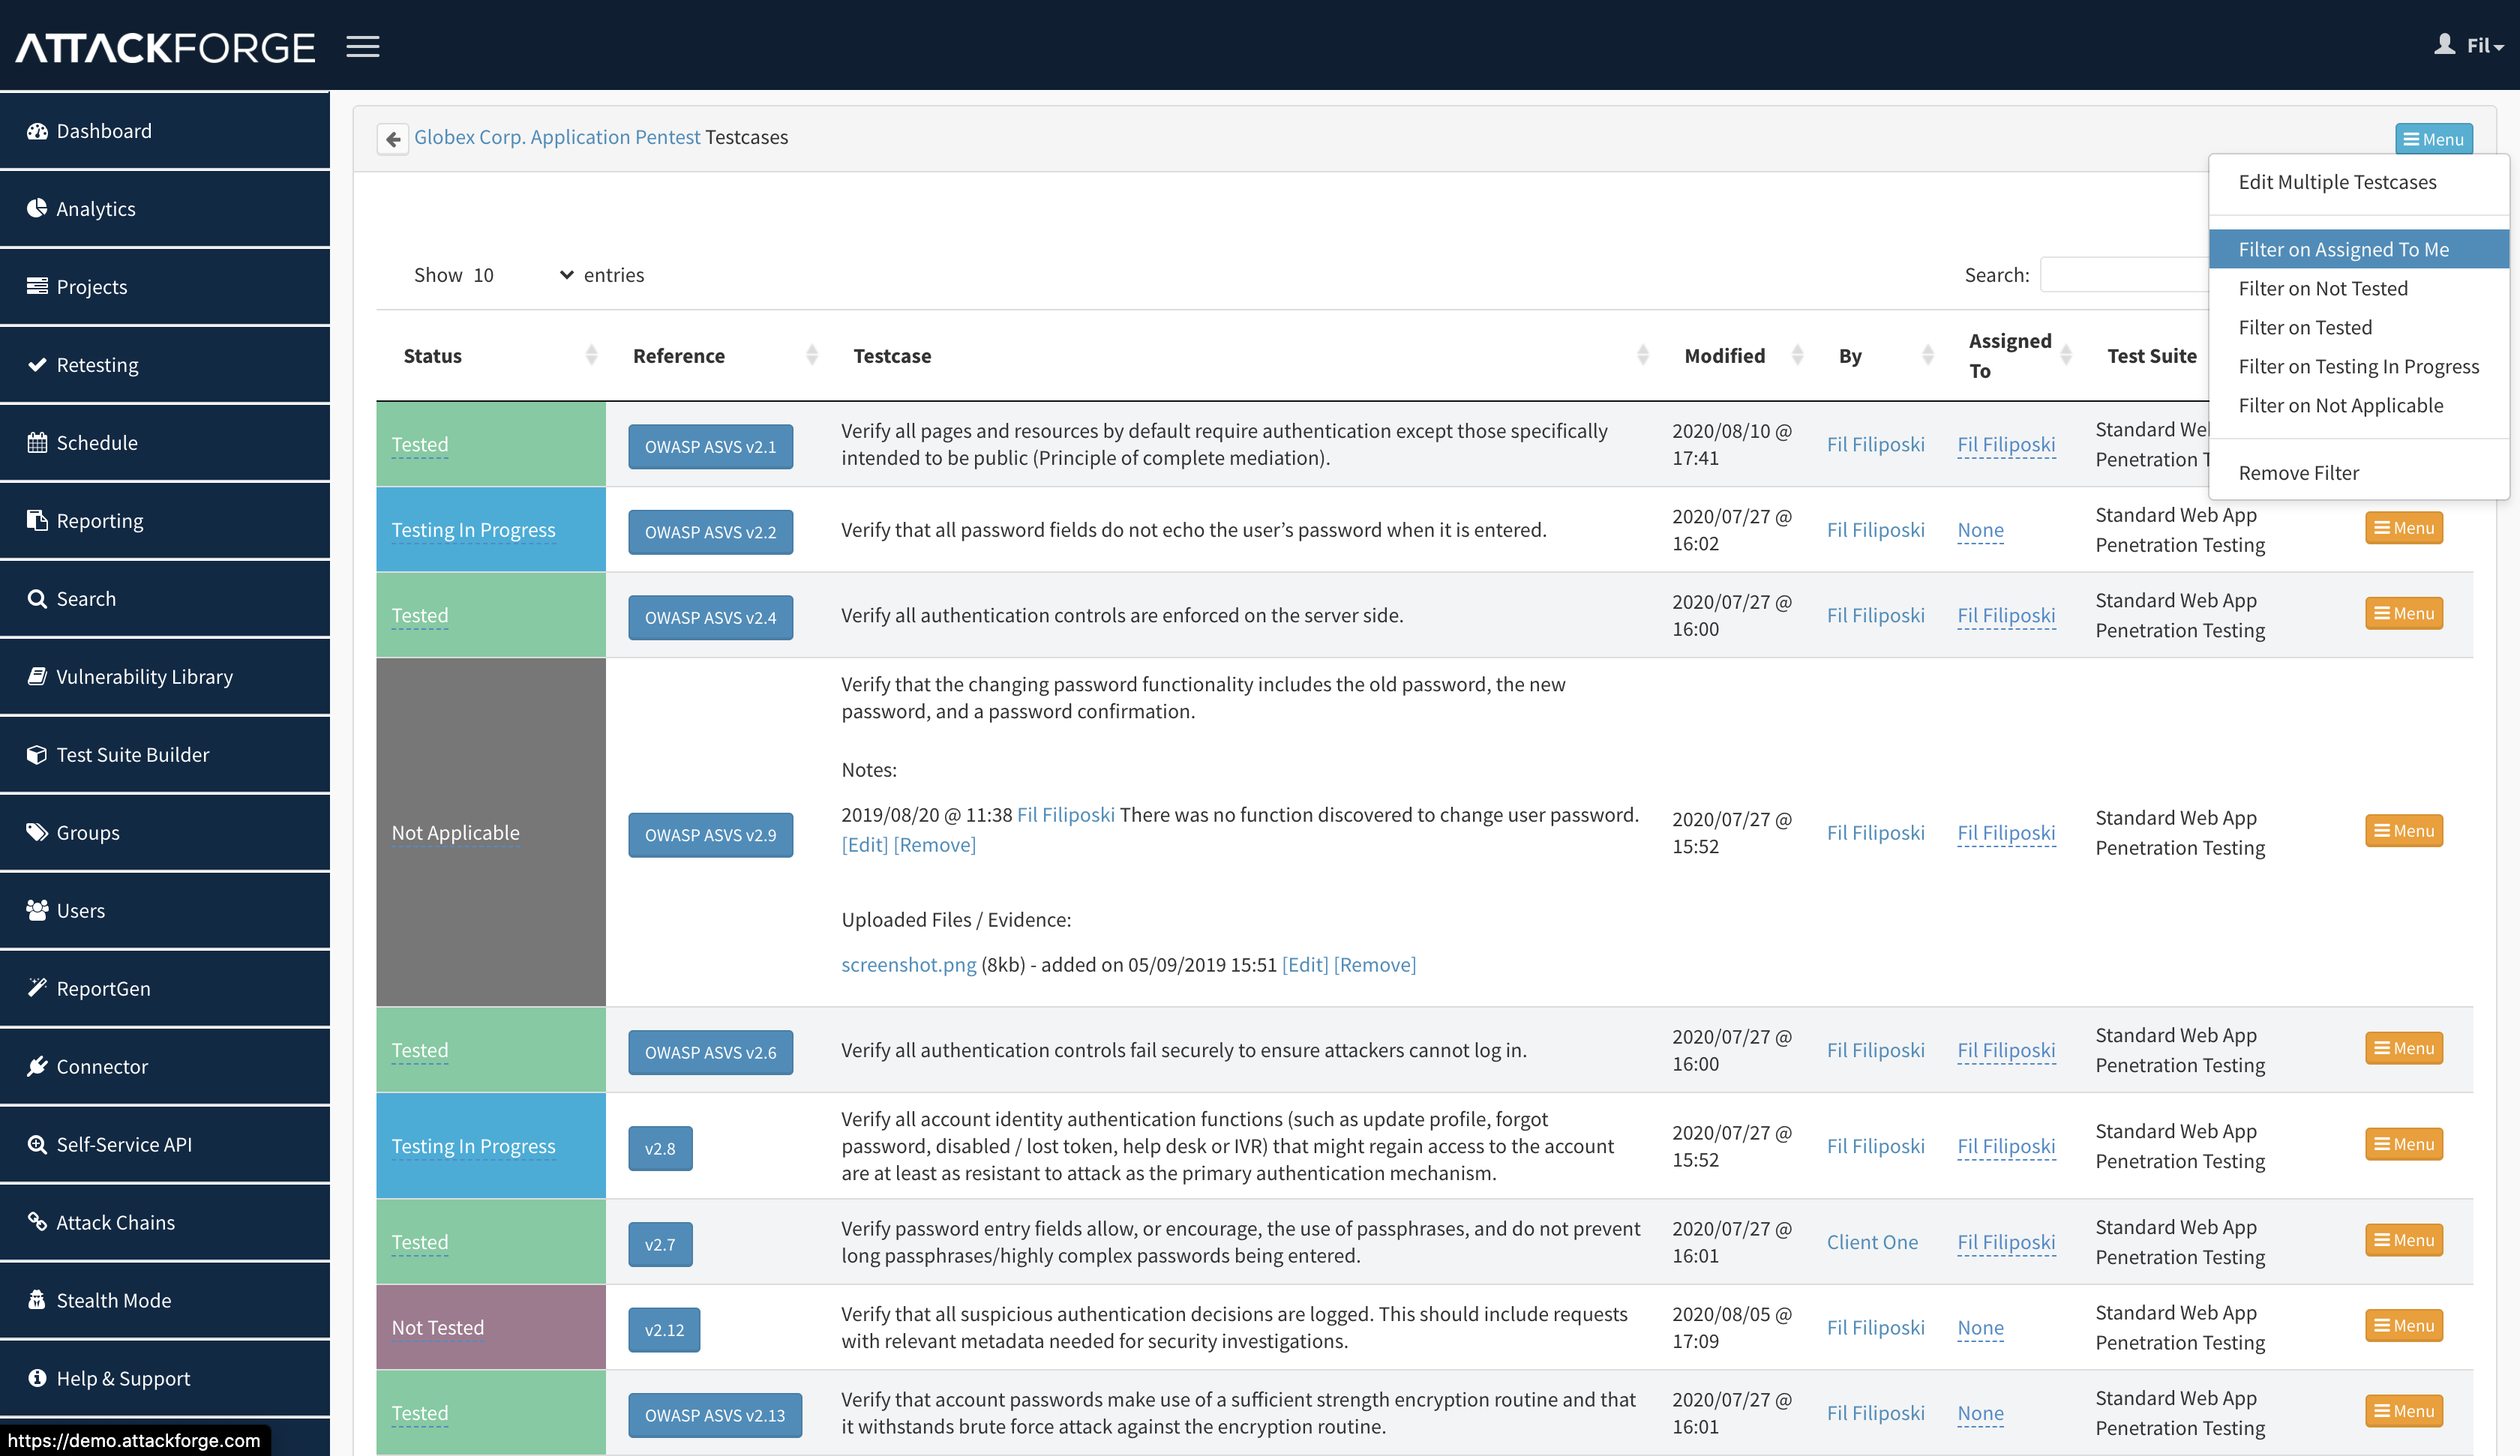Open ReportGen in the sidebar
The width and height of the screenshot is (2520, 1456).
(x=165, y=989)
